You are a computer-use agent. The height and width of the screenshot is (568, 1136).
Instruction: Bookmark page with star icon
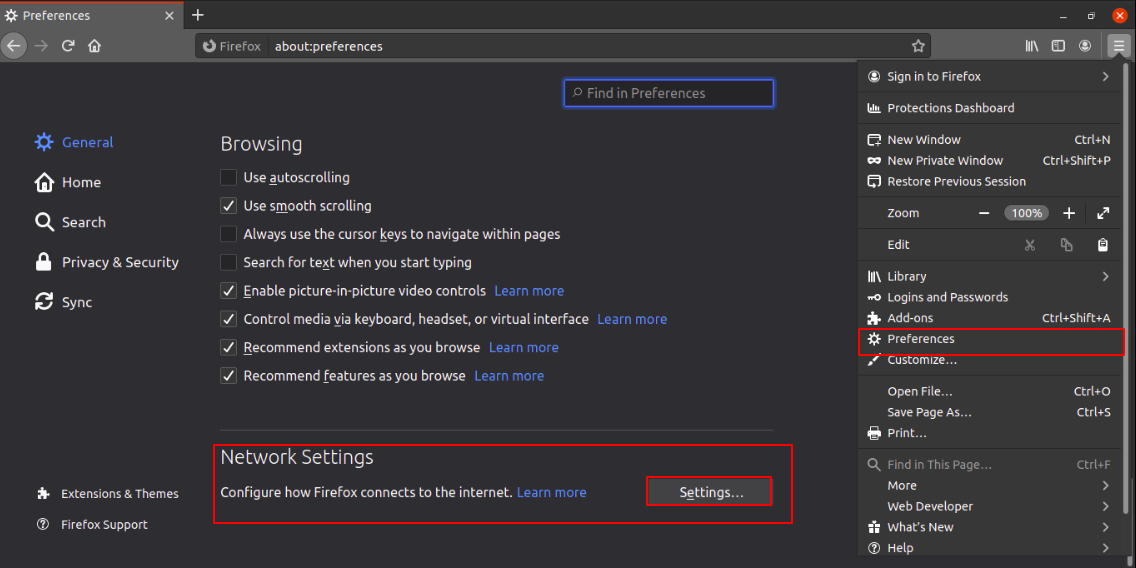click(x=918, y=46)
